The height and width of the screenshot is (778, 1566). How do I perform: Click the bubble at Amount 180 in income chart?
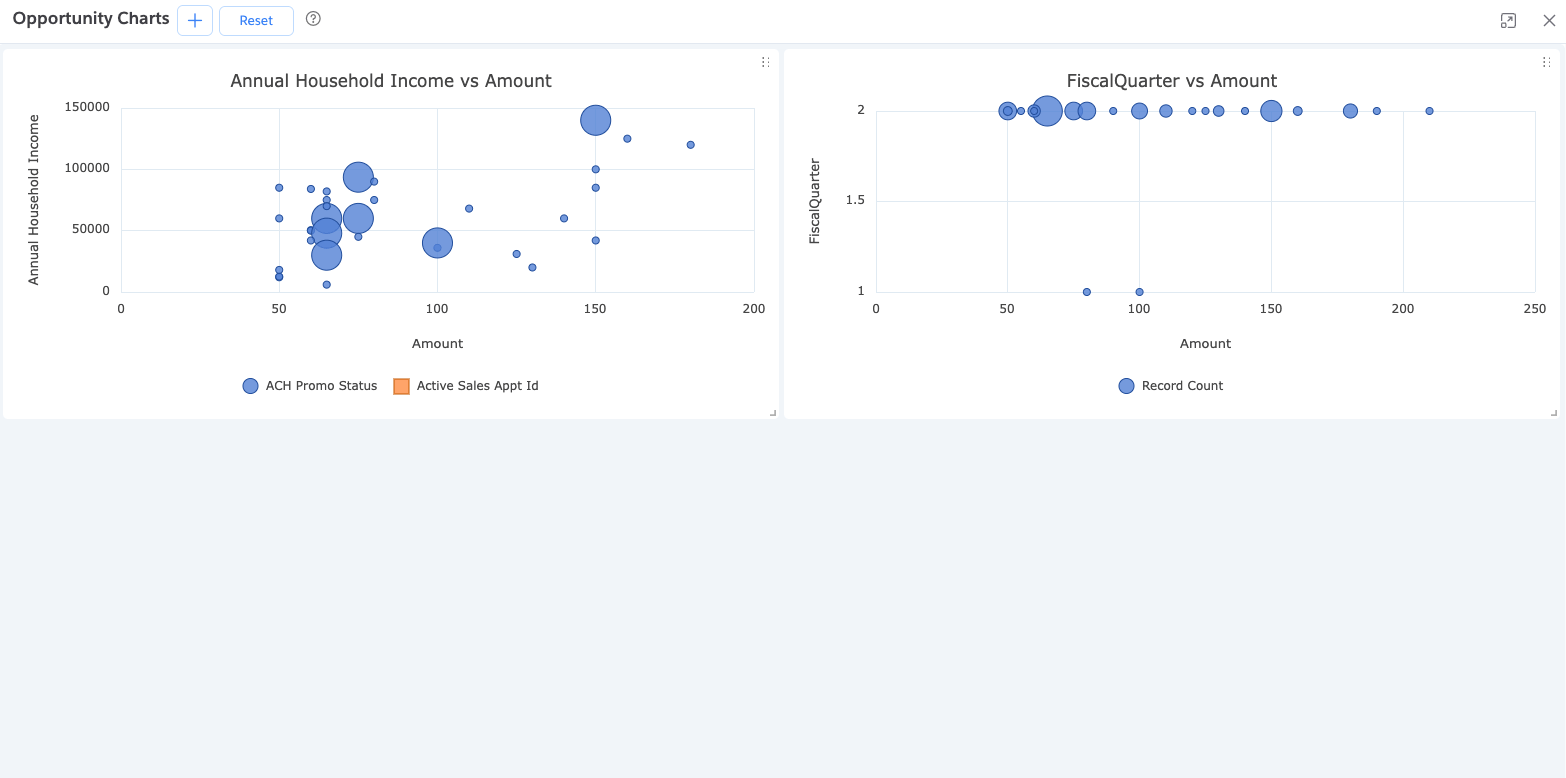point(690,145)
